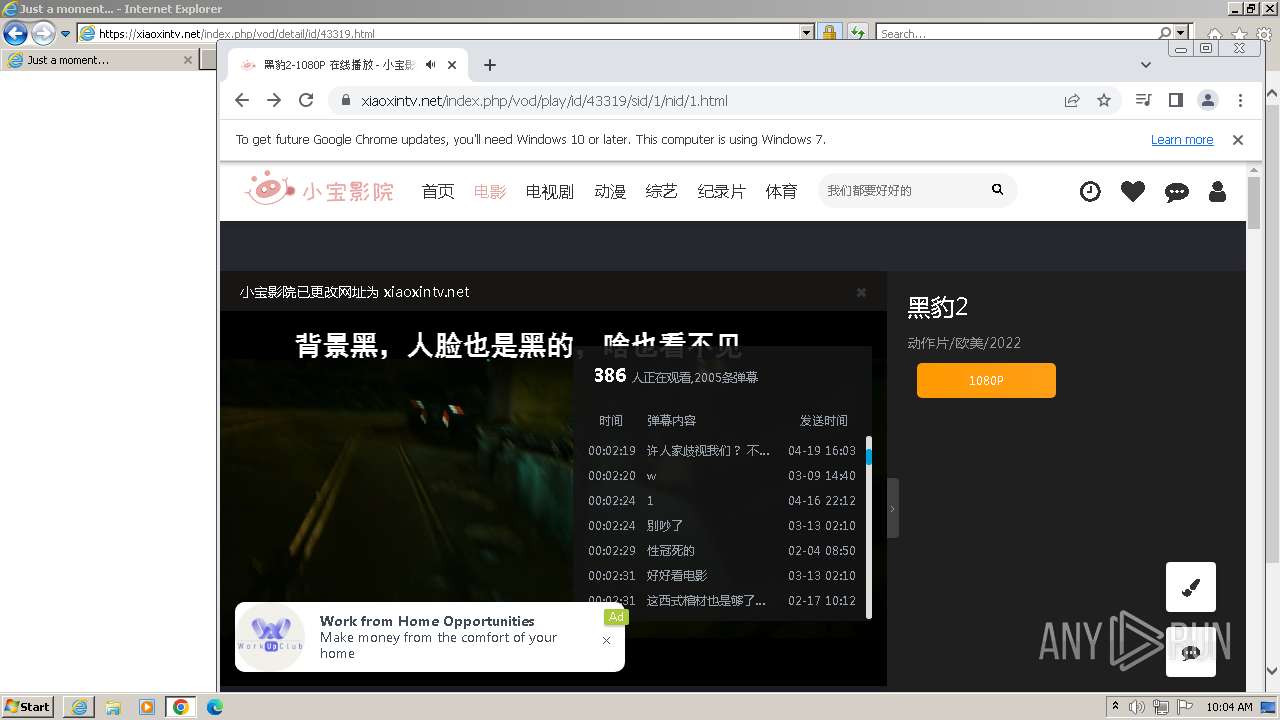The height and width of the screenshot is (720, 1280).
Task: Open watch history clock icon
Action: [x=1090, y=191]
